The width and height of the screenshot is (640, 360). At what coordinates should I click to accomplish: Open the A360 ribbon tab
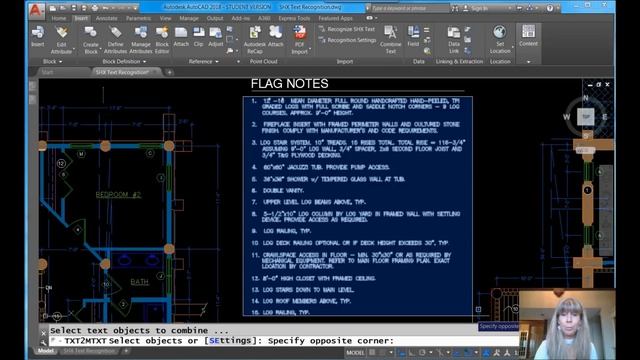click(264, 18)
